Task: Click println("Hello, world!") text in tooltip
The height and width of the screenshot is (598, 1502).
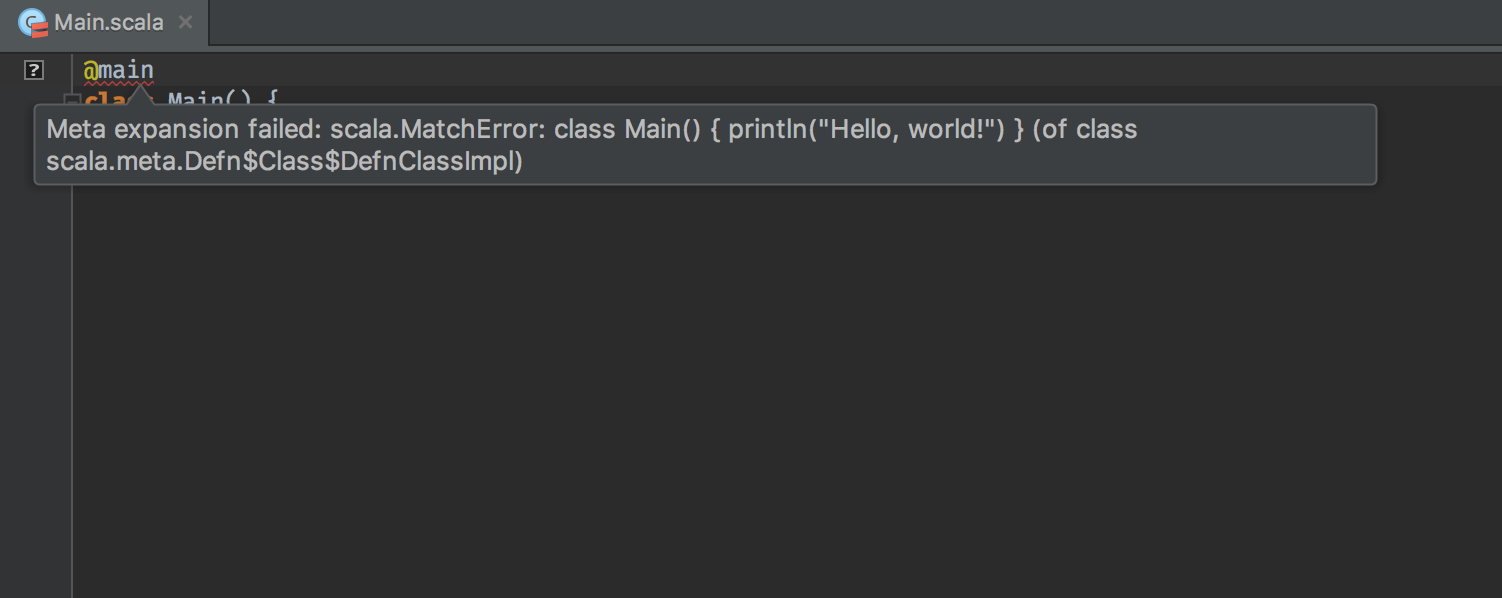Action: (866, 130)
